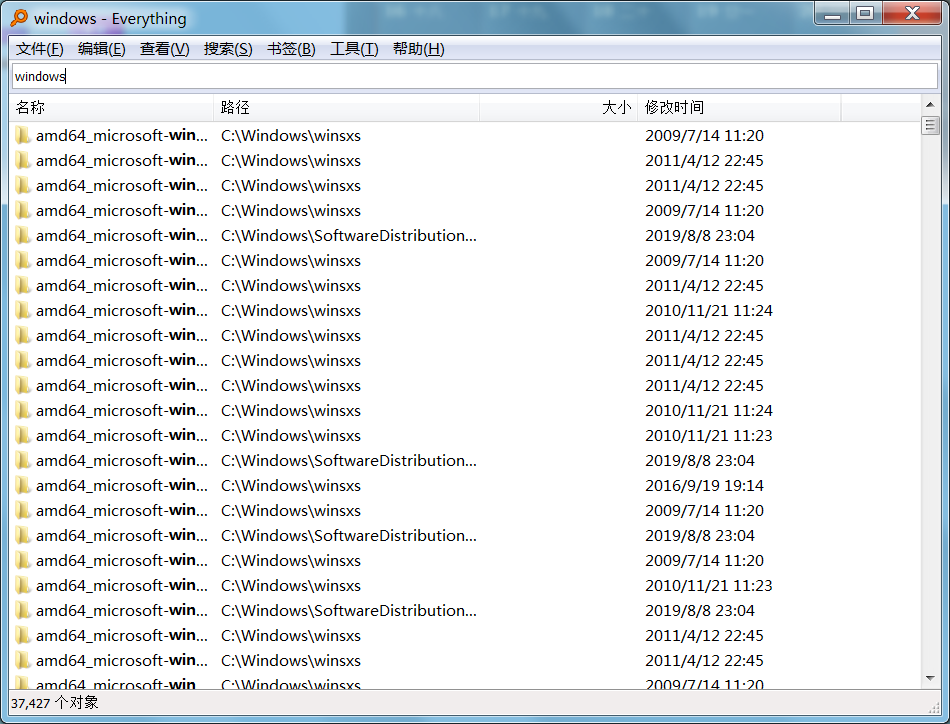Click folder icon of the 2016/9/19 19:14 row

(x=22, y=485)
